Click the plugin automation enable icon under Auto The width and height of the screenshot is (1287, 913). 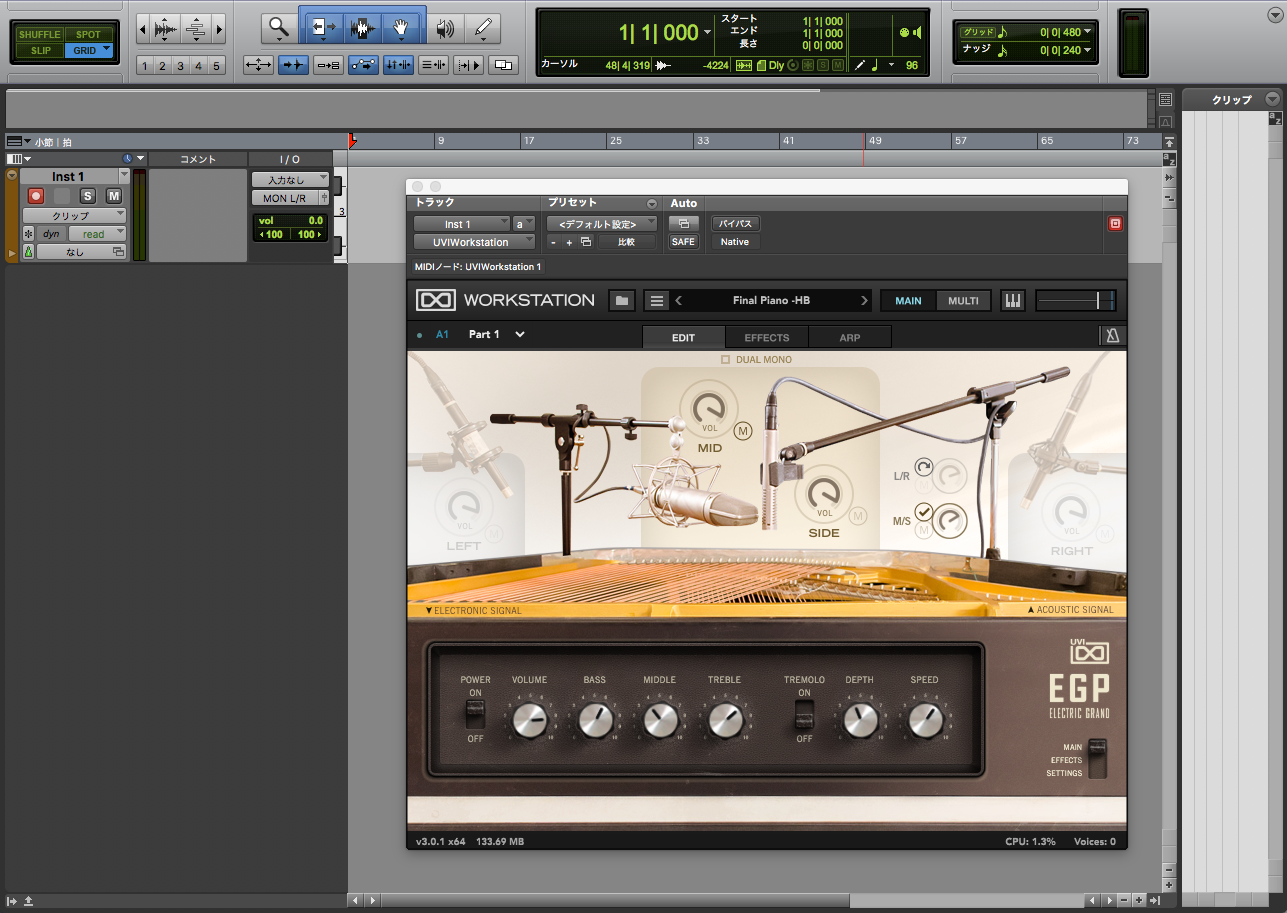click(684, 224)
